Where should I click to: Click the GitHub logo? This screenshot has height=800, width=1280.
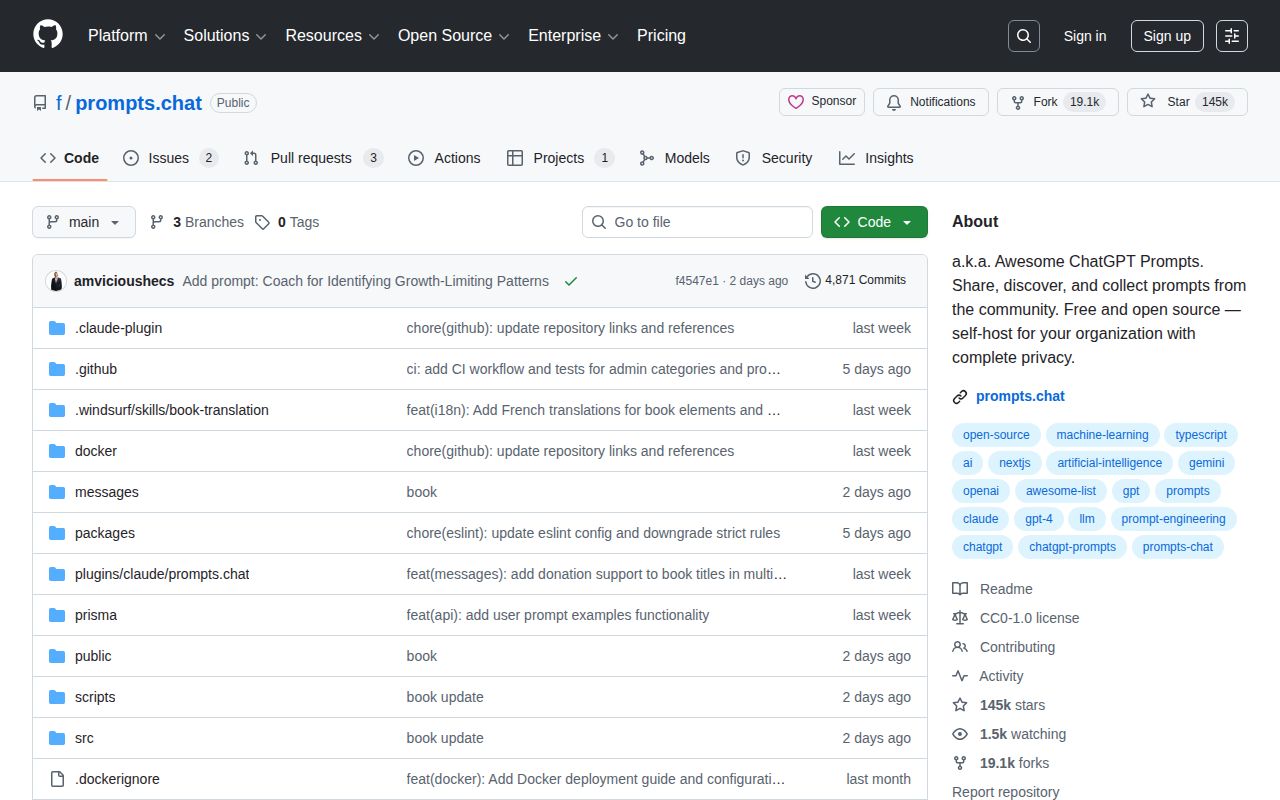pos(47,36)
